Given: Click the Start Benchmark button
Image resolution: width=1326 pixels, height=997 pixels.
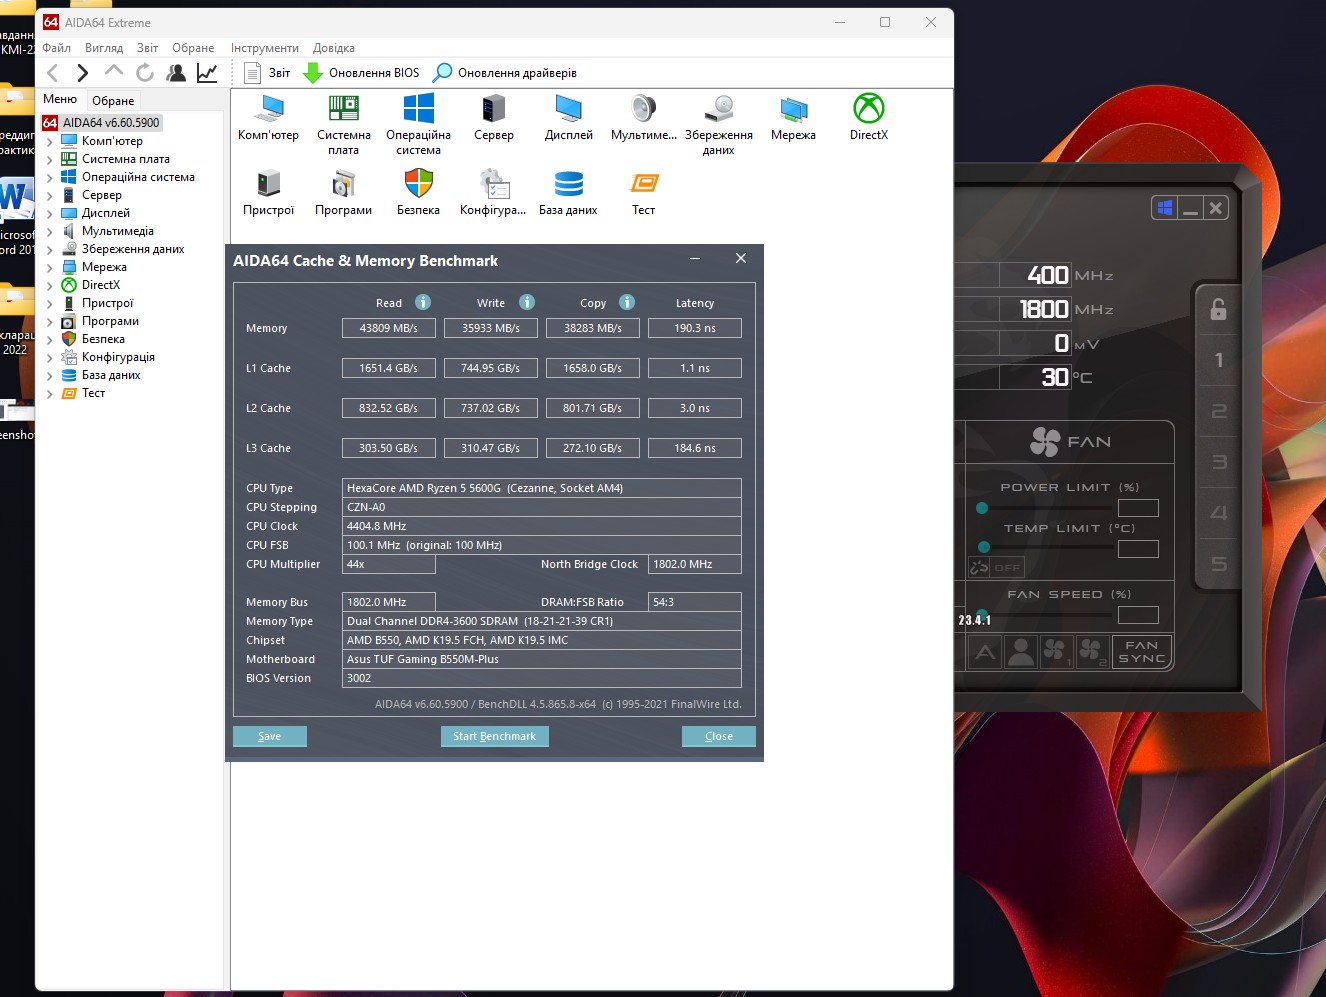Looking at the screenshot, I should coord(494,736).
